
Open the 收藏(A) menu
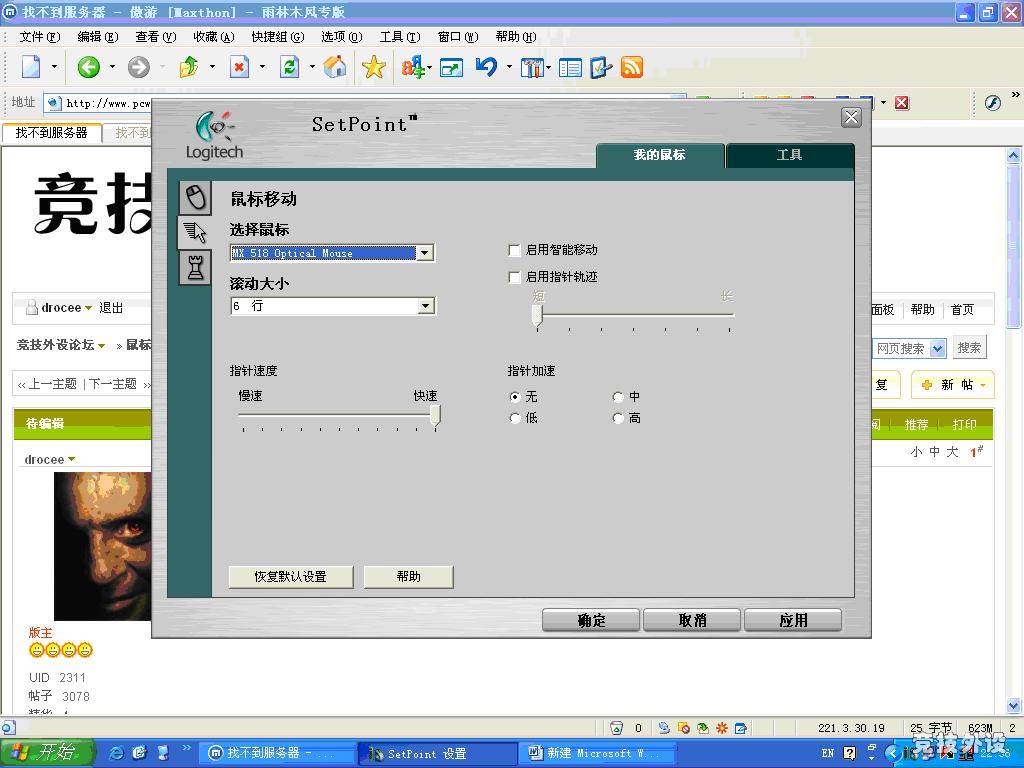[214, 37]
